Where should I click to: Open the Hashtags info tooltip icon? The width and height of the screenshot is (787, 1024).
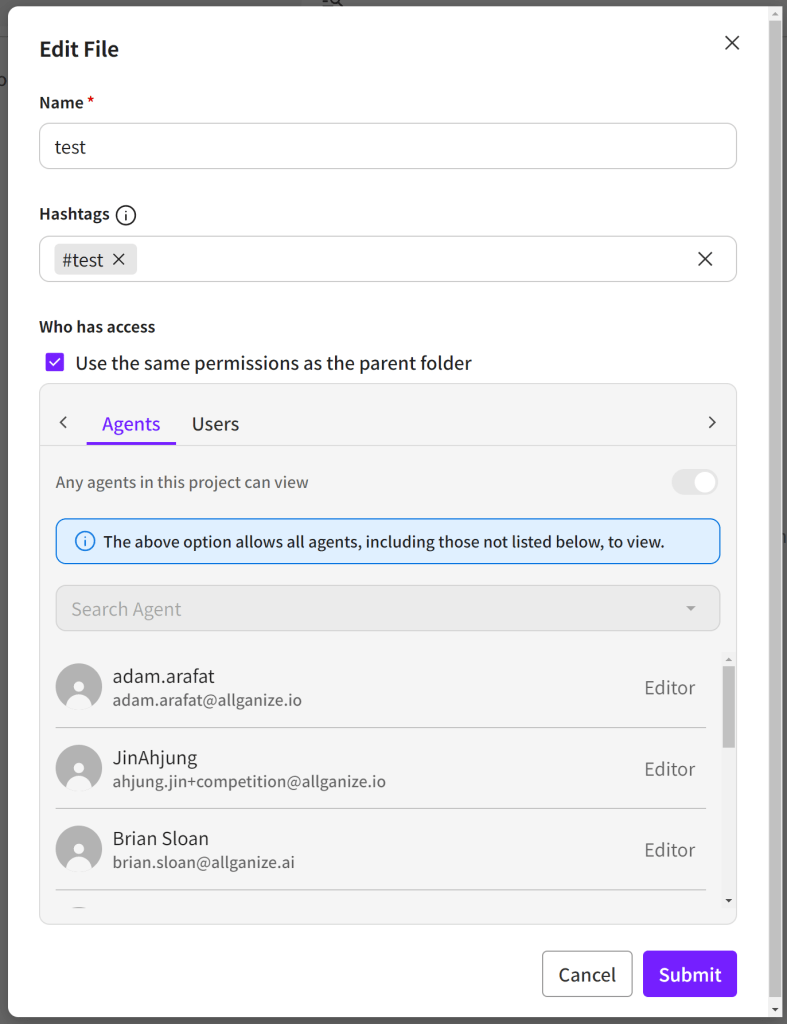pyautogui.click(x=125, y=214)
